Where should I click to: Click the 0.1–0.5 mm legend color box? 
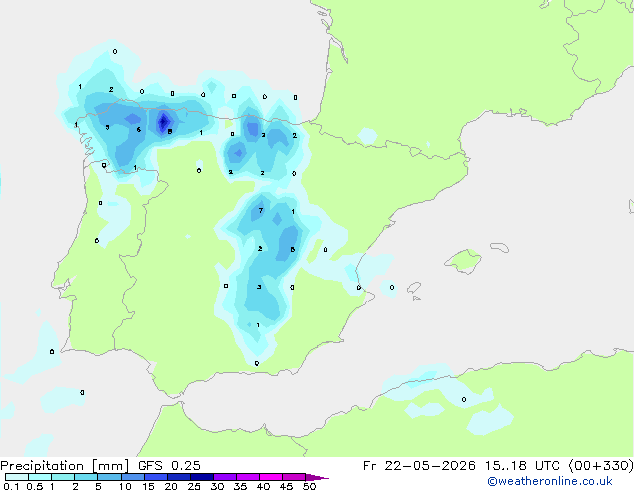coord(17,477)
